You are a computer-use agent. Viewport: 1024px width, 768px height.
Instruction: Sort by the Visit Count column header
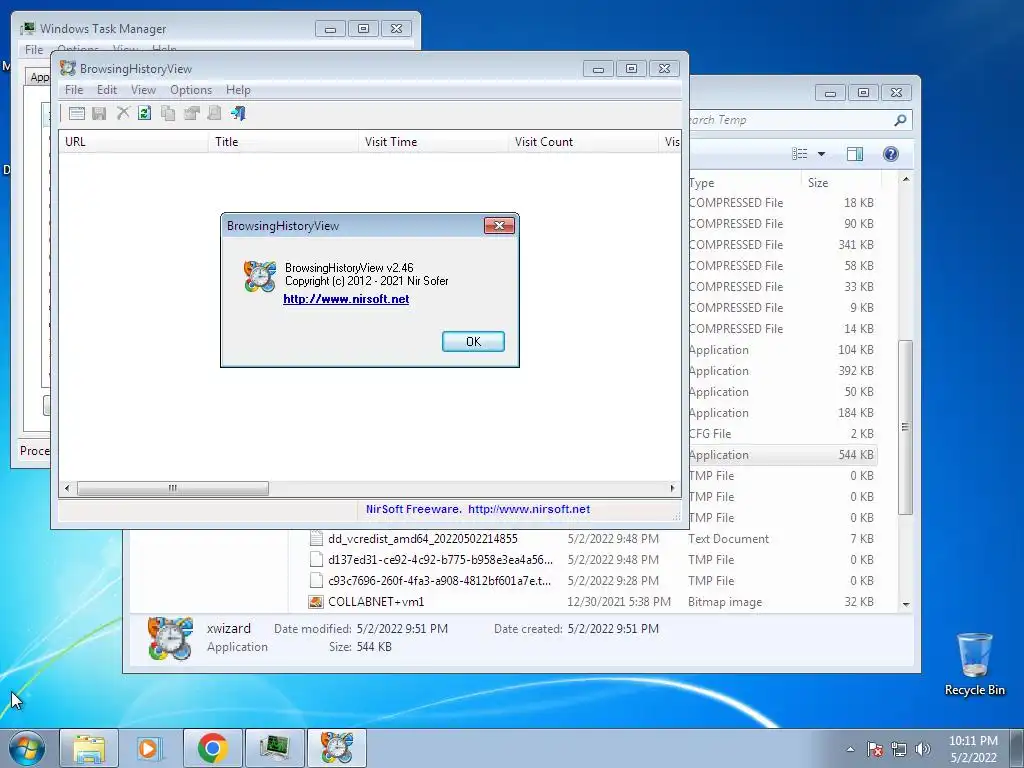coord(583,142)
